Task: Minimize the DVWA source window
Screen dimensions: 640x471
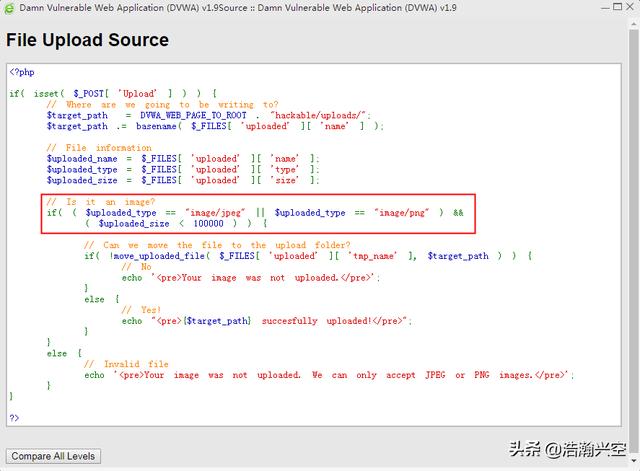Action: pyautogui.click(x=606, y=7)
